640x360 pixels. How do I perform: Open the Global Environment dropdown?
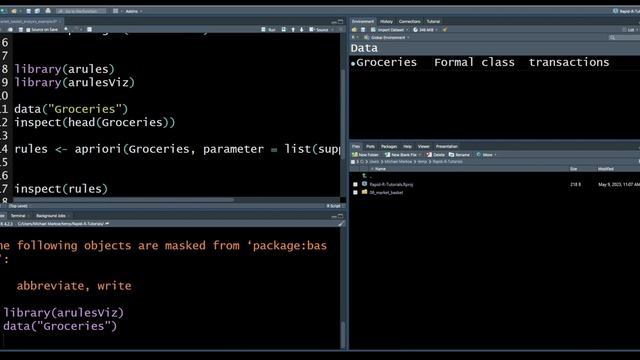387,38
